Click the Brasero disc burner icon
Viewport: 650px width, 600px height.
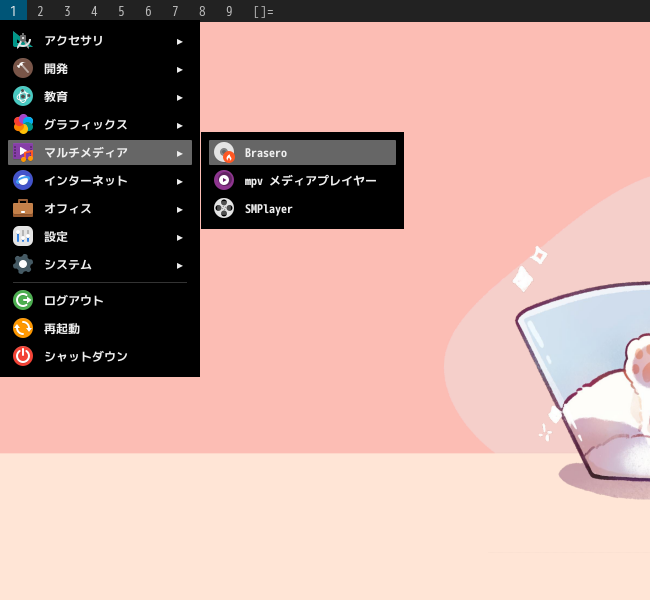pos(224,152)
